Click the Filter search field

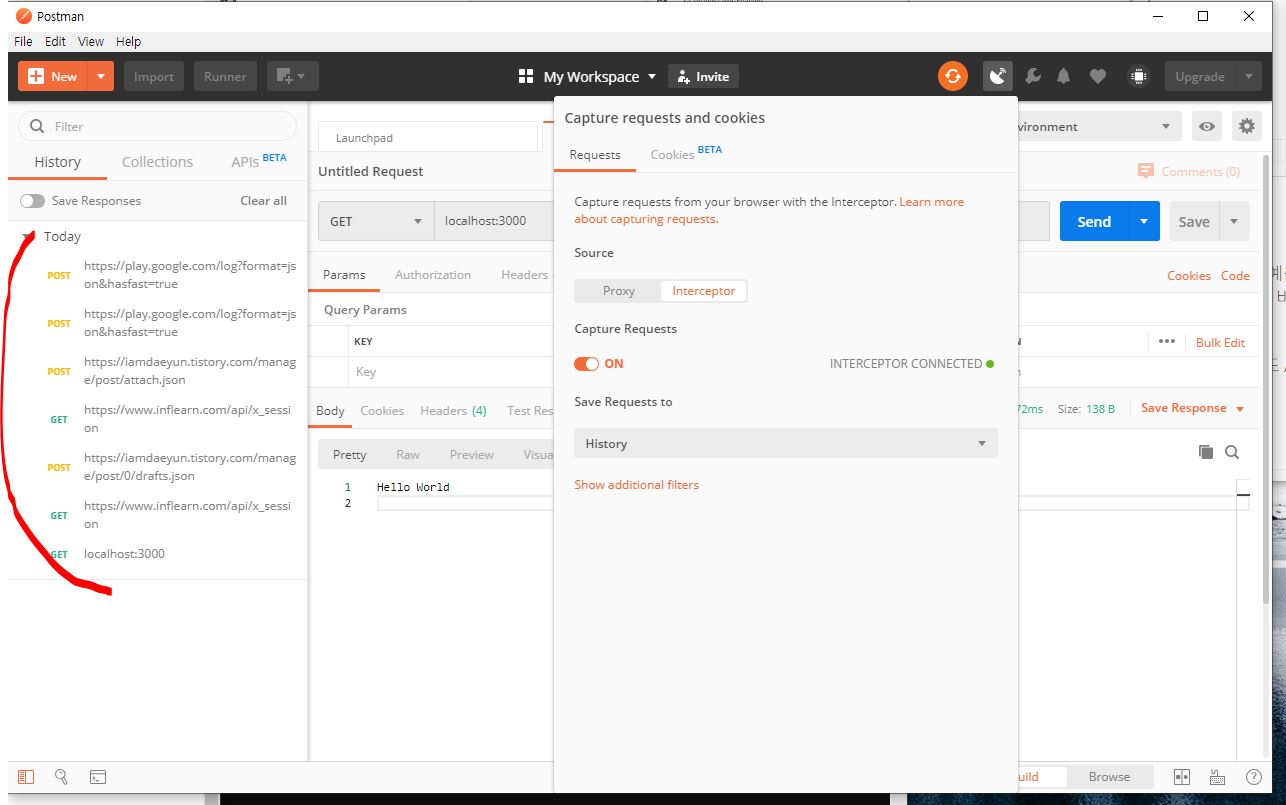[157, 126]
